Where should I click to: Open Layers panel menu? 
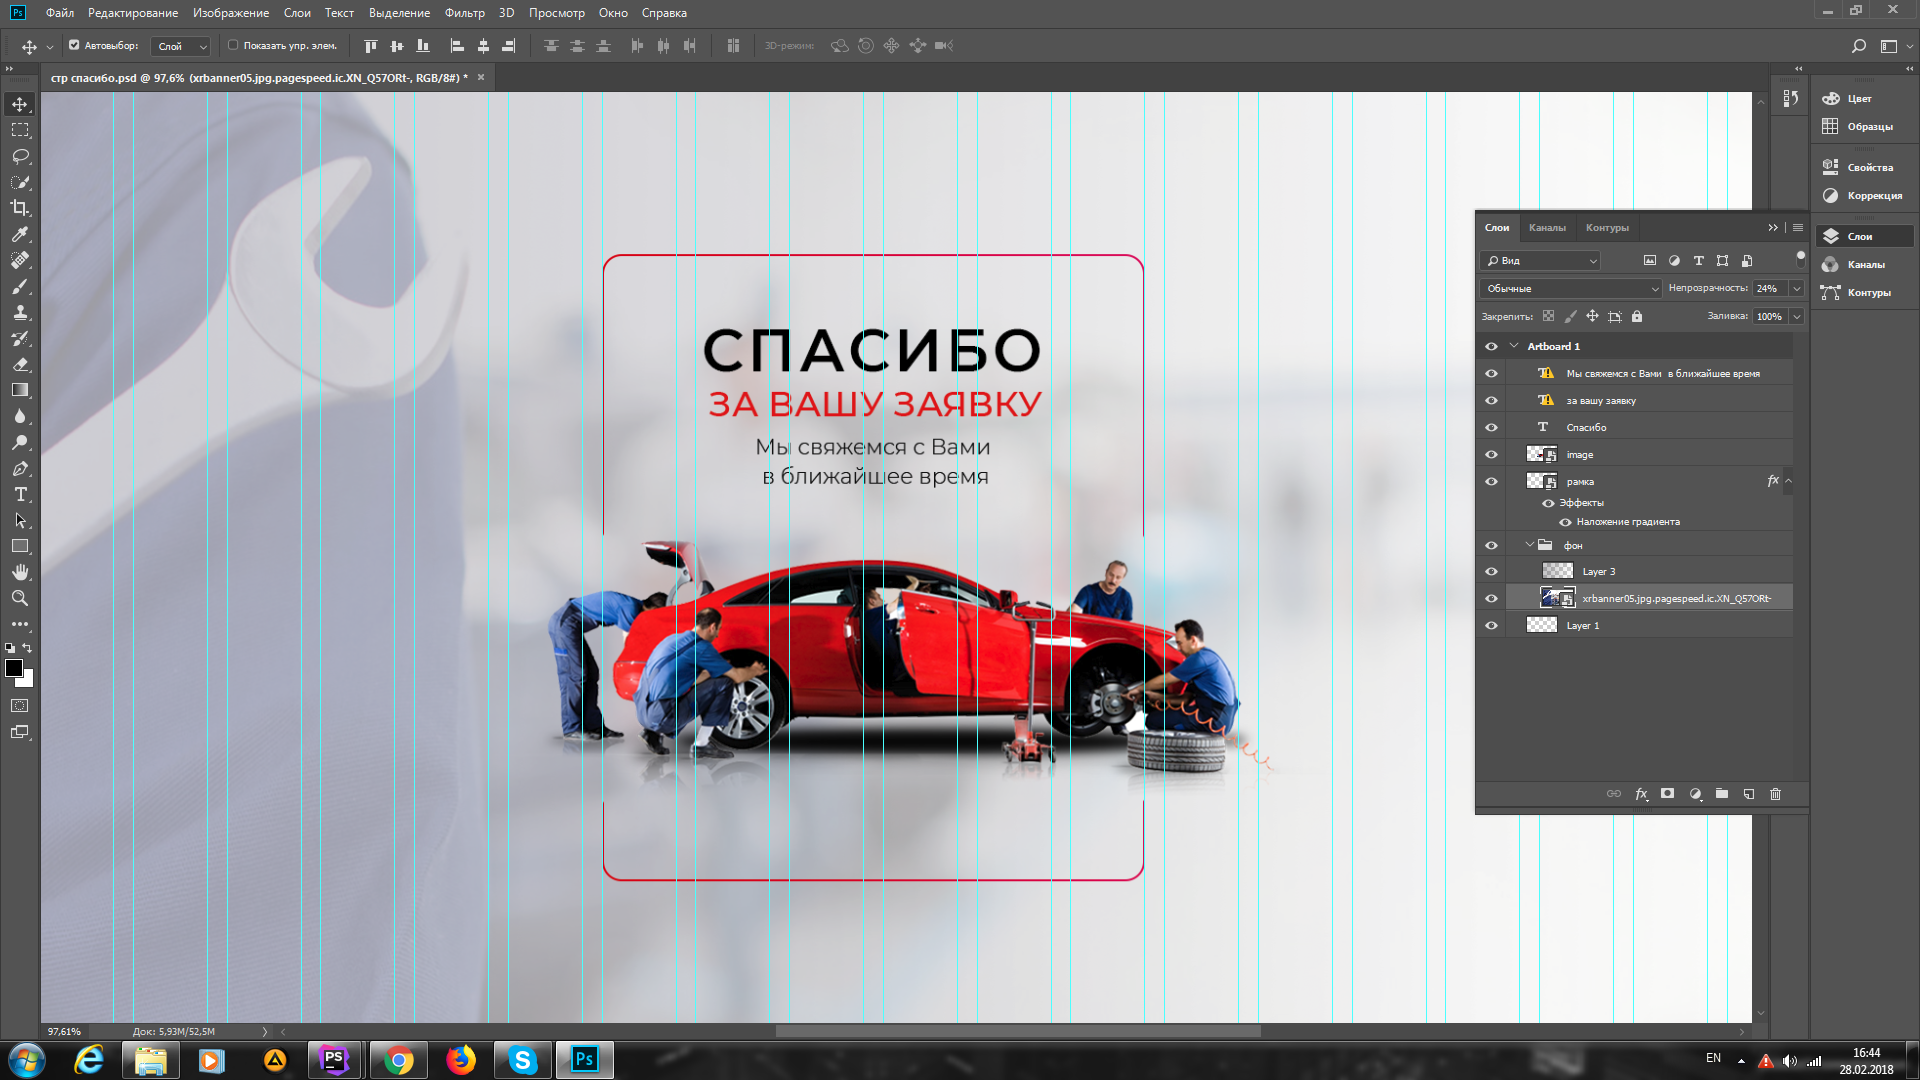tap(1798, 227)
